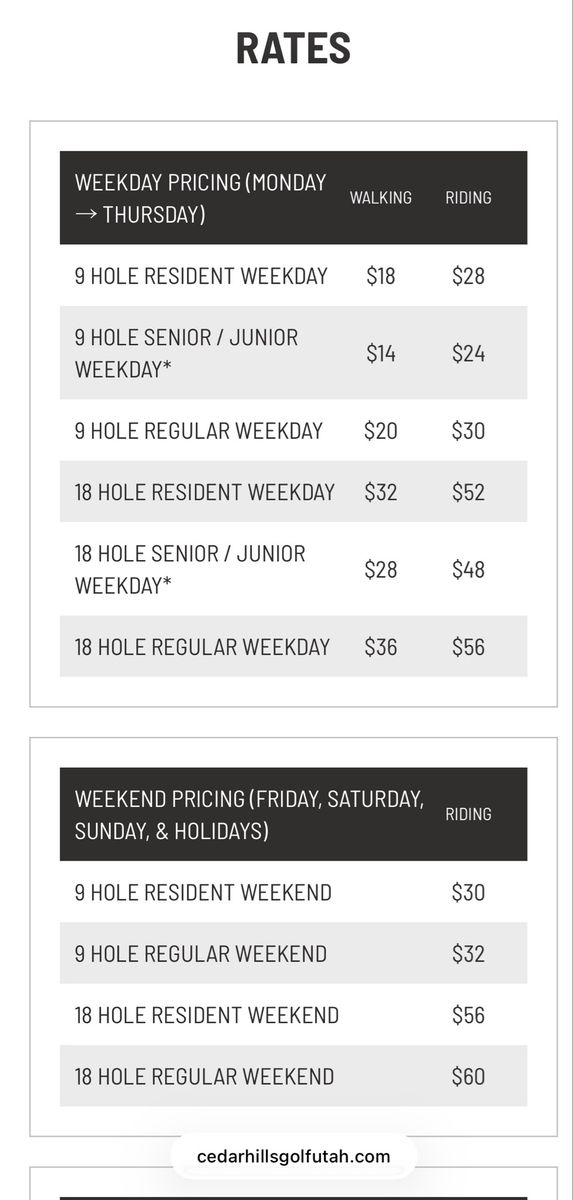Select the $60 18-hole regular weekend price

(x=468, y=1076)
